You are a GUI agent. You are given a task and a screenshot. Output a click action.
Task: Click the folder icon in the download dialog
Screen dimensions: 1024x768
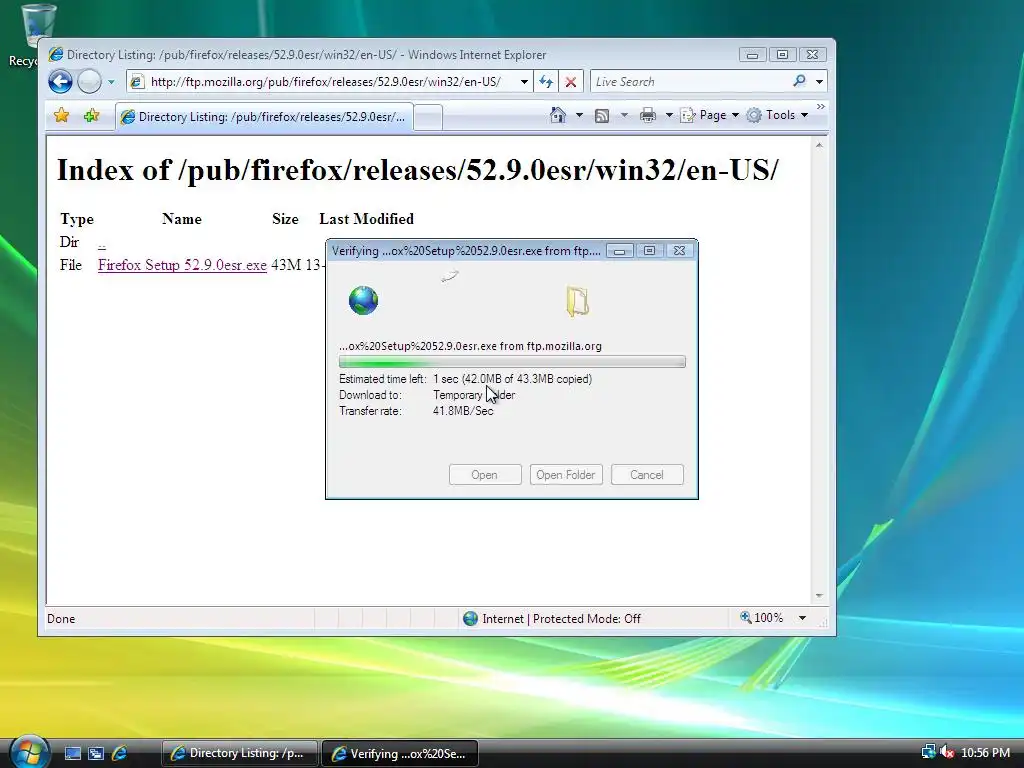(x=577, y=302)
